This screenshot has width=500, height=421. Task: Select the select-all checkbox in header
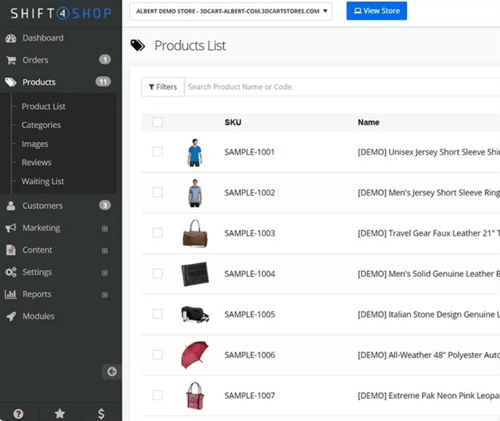[158, 122]
